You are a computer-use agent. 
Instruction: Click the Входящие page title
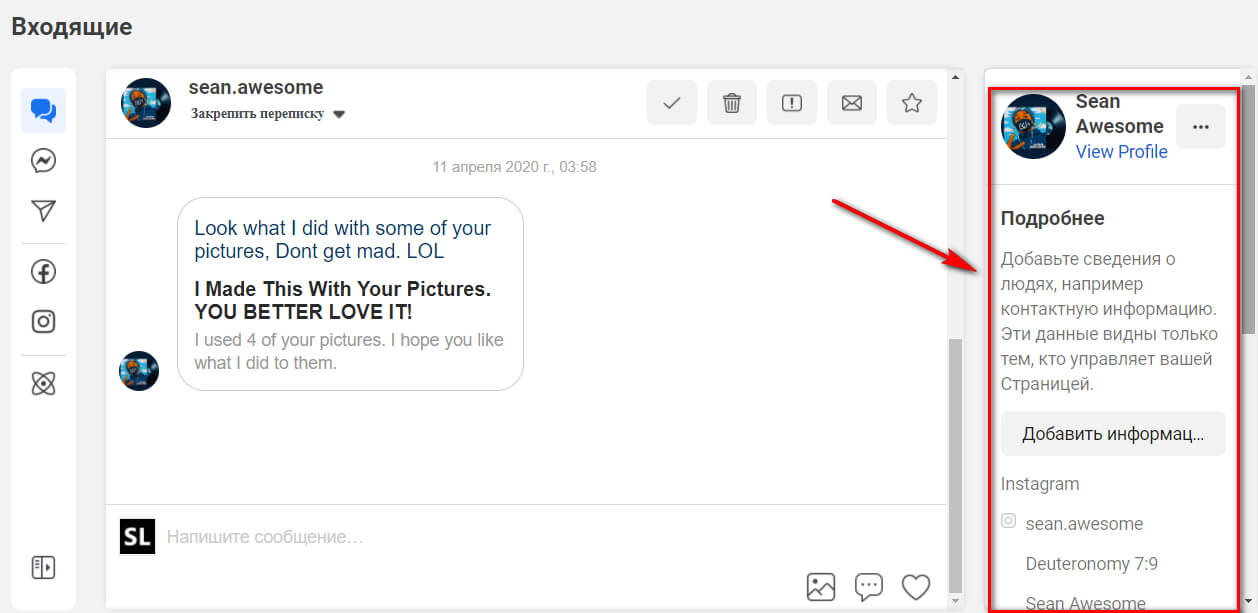tap(72, 27)
